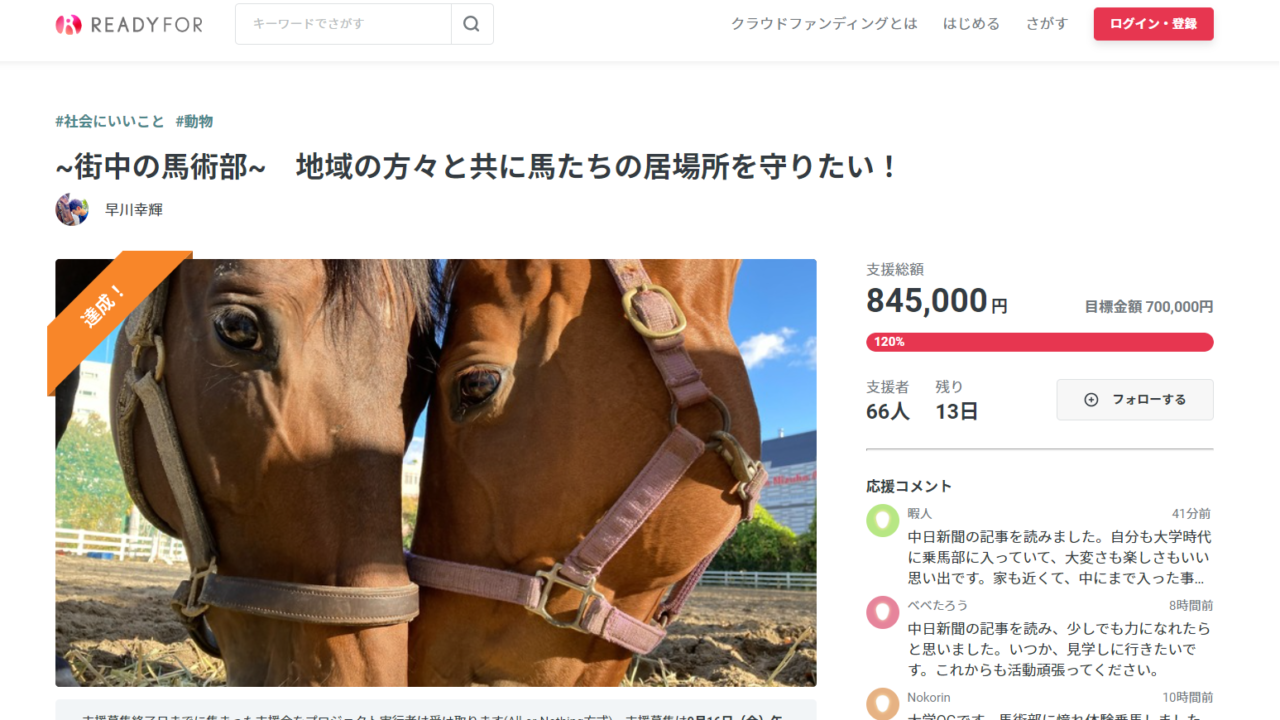Click the orange avatar of commenter Nokorin

pyautogui.click(x=883, y=704)
